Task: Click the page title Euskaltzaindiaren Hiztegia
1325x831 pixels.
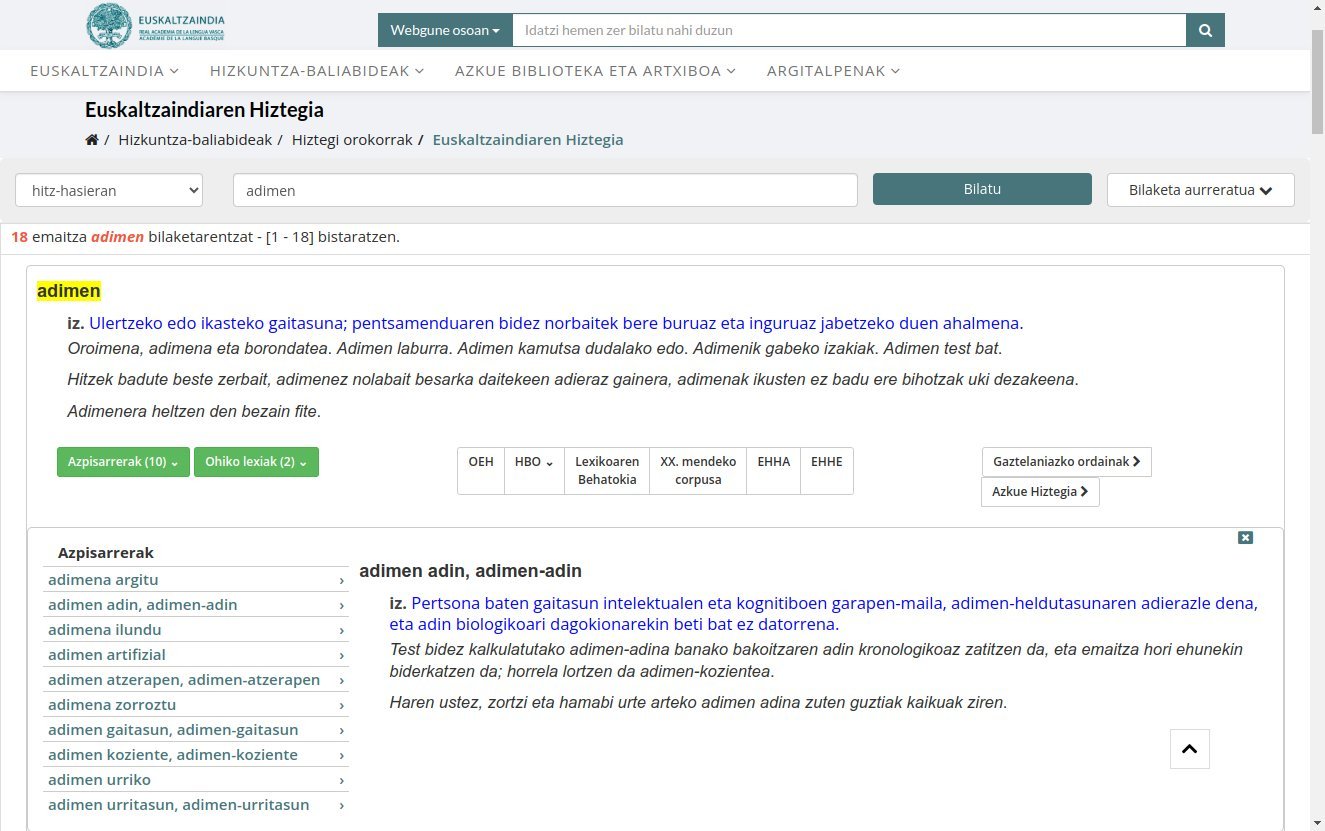Action: [x=204, y=110]
